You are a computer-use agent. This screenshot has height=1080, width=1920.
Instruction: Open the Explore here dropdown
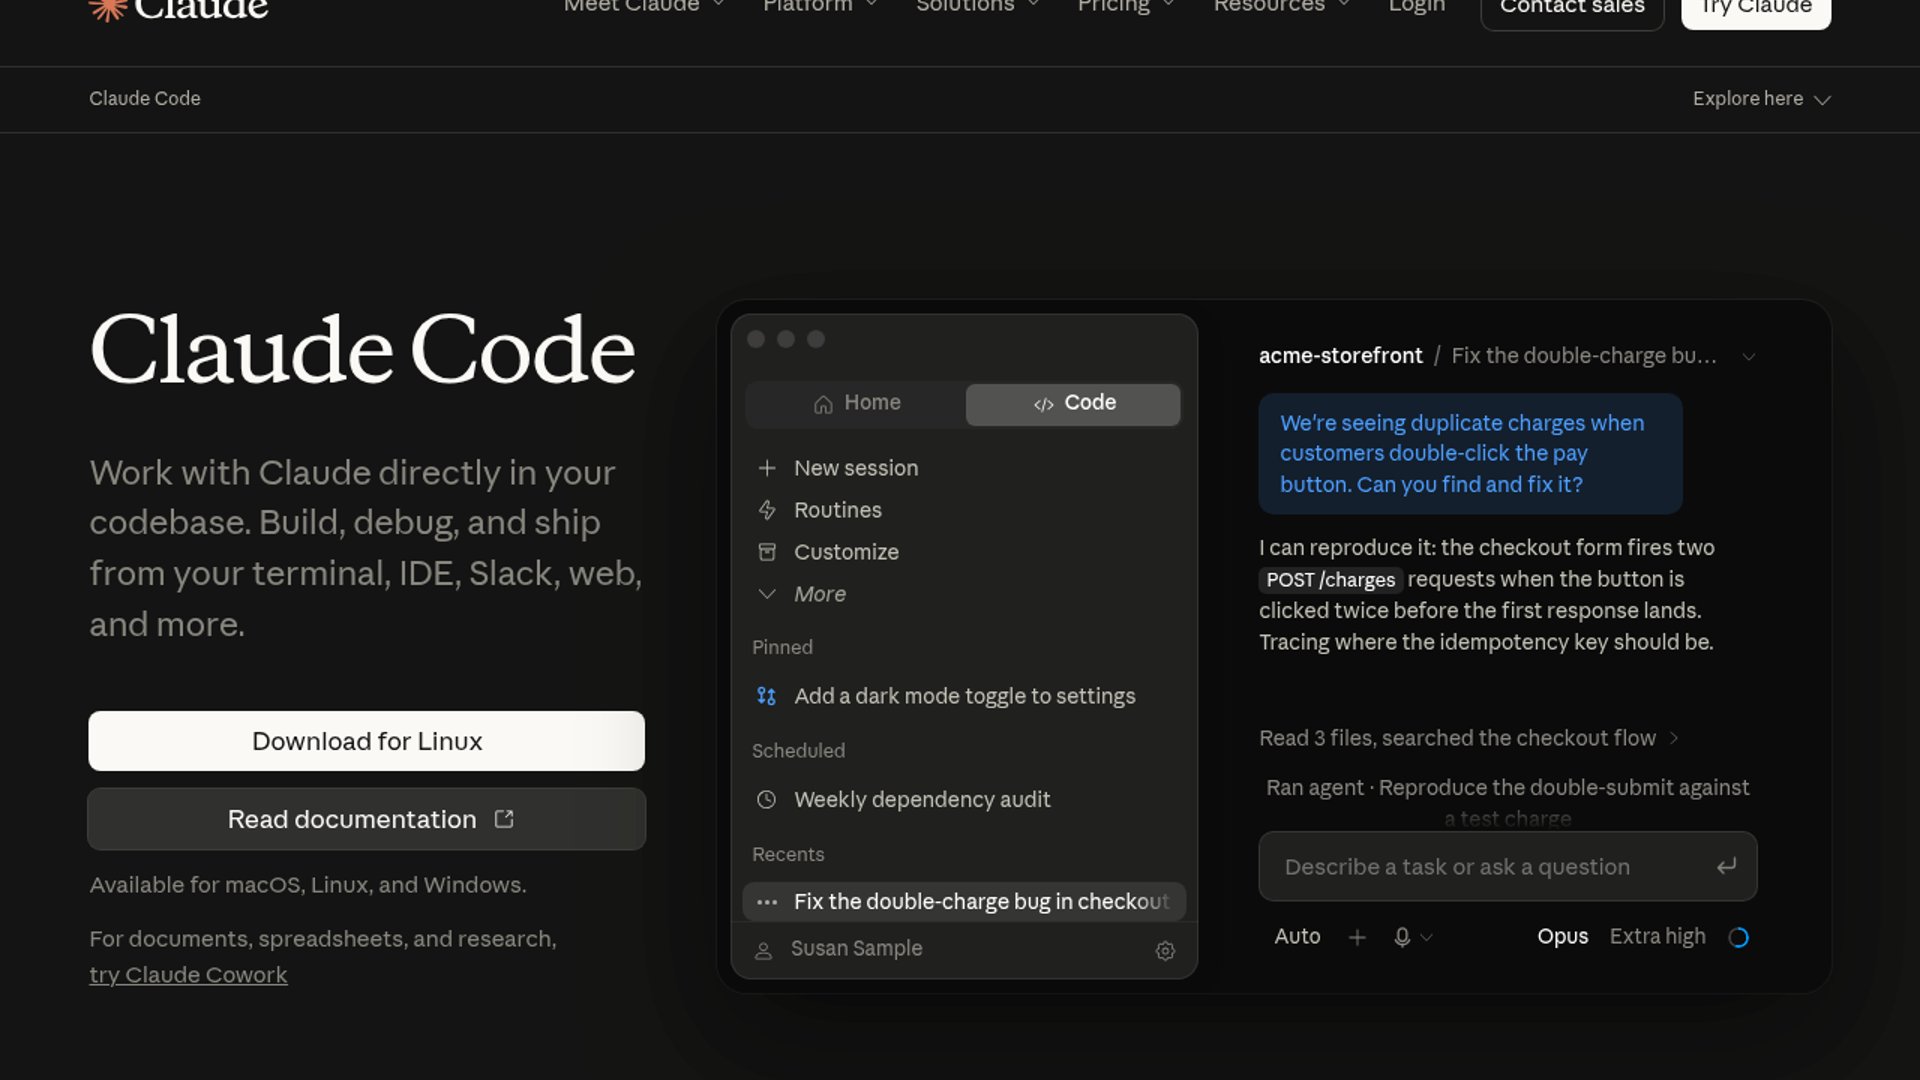[1761, 99]
